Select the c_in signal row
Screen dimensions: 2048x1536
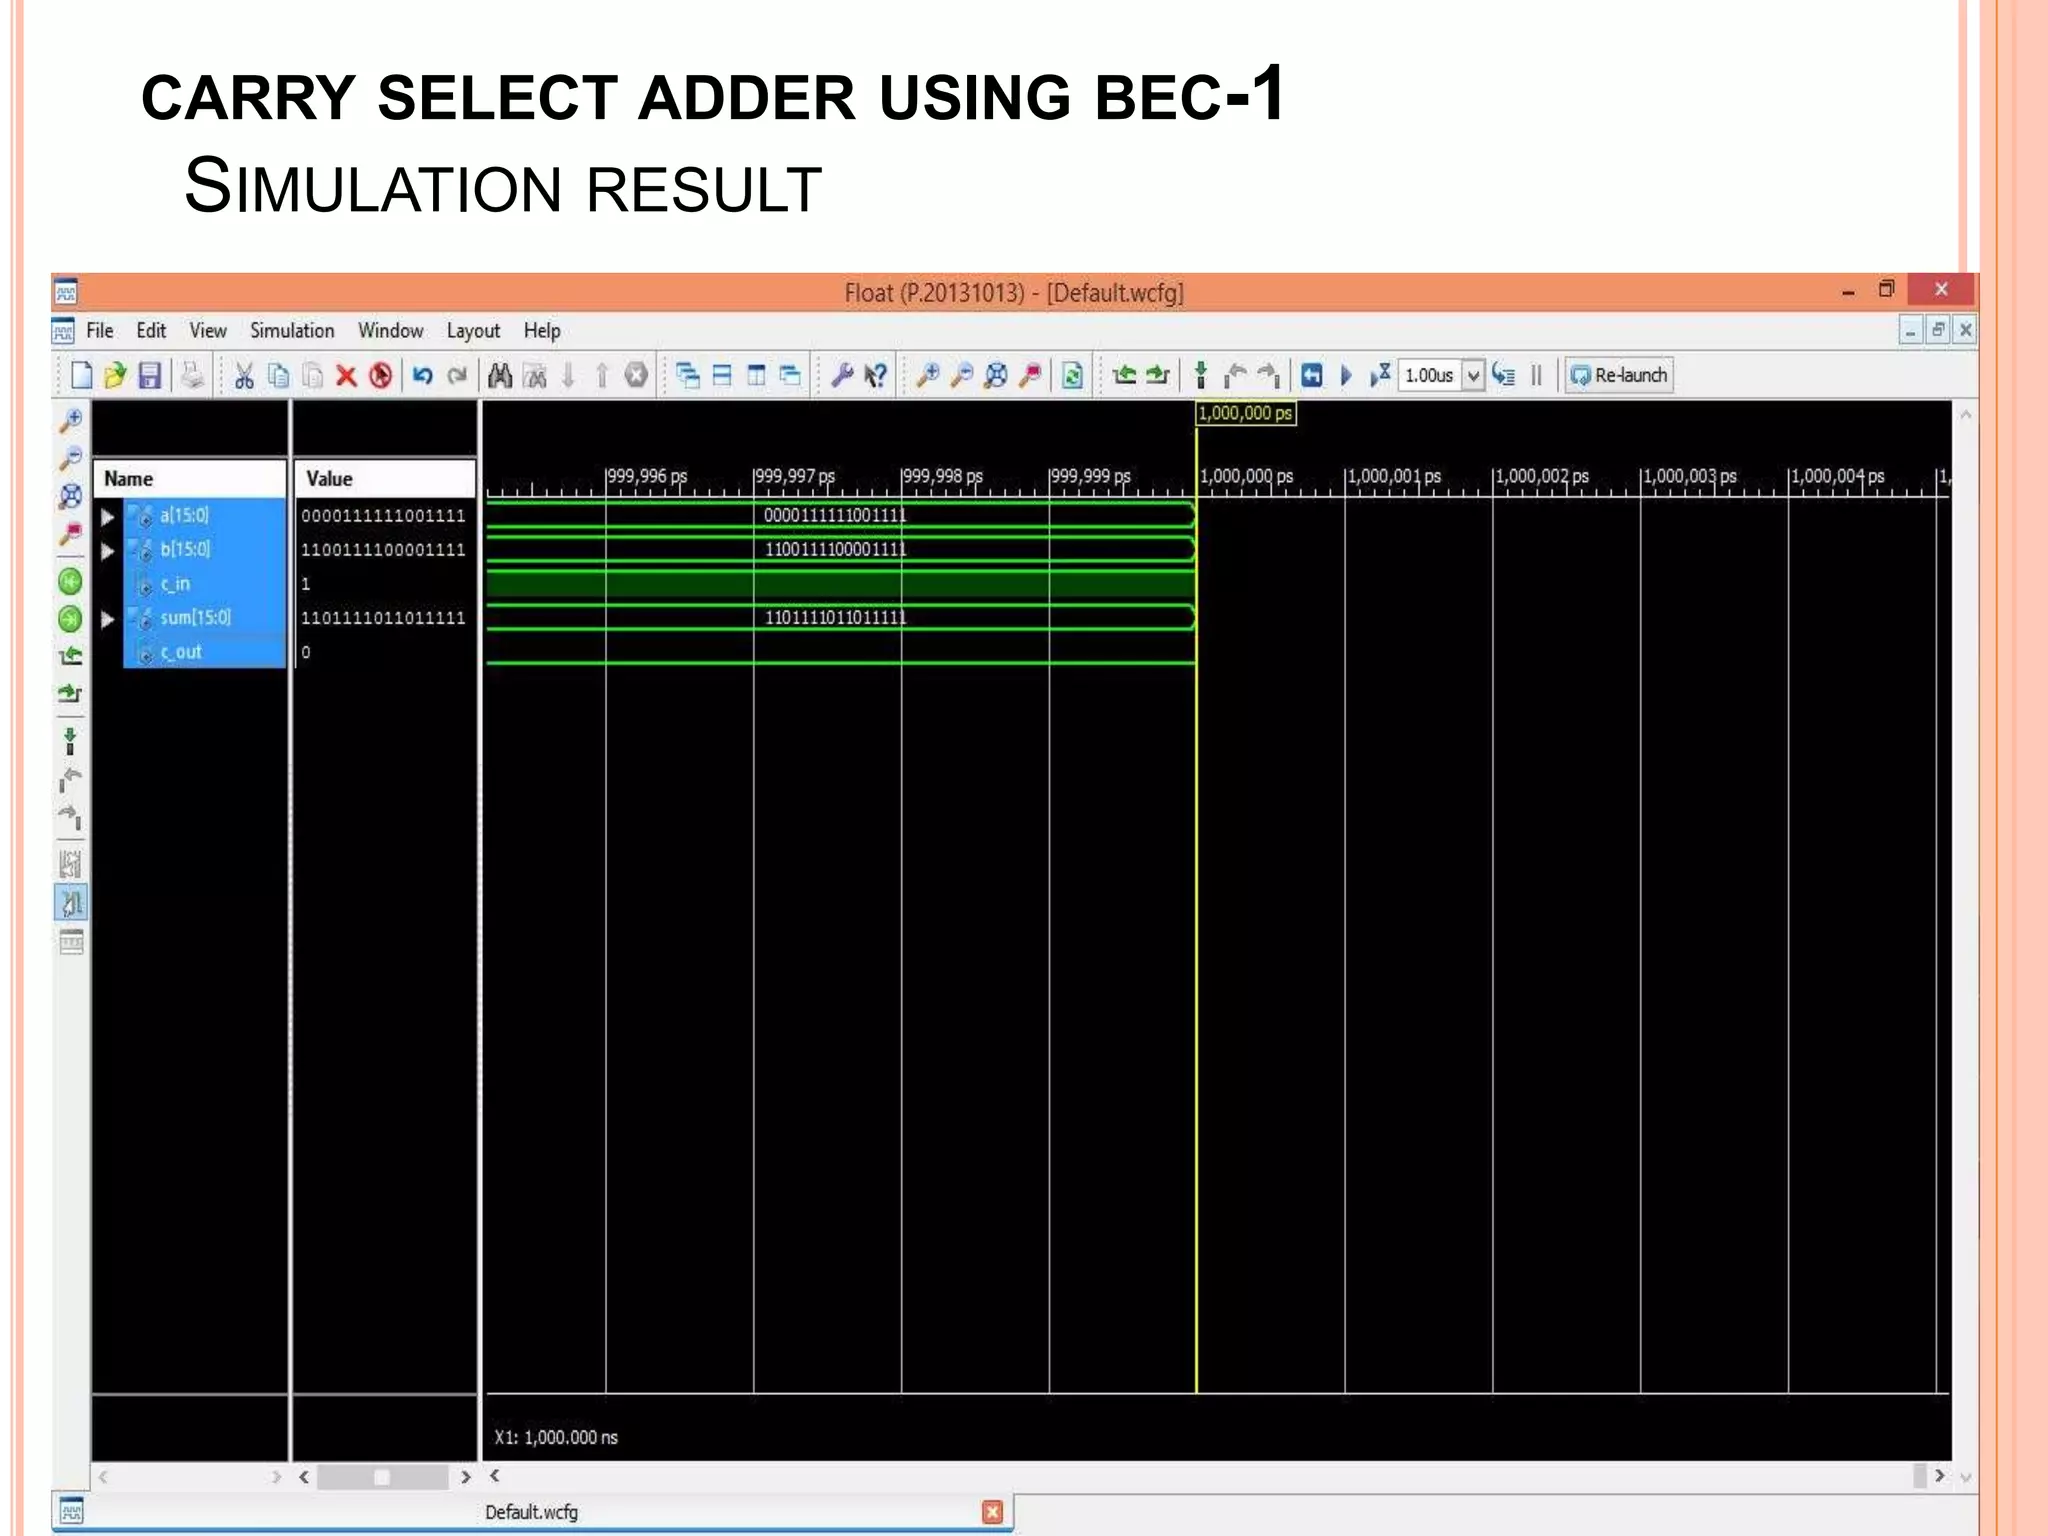pyautogui.click(x=204, y=584)
